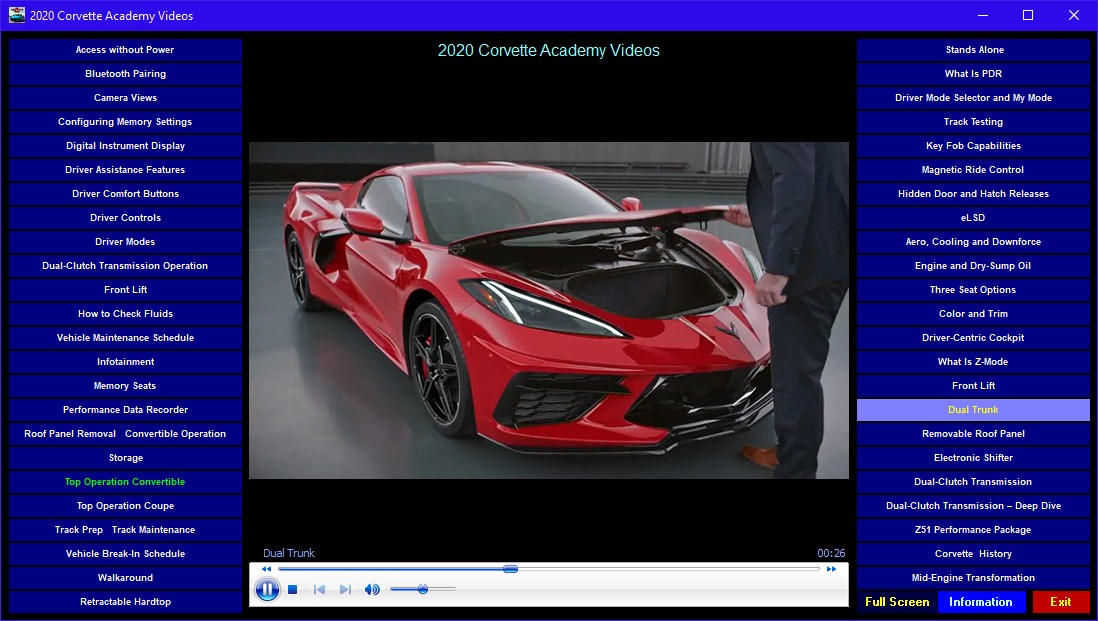This screenshot has height=621, width=1098.
Task: Pause the Dual Trunk video playback
Action: (267, 589)
